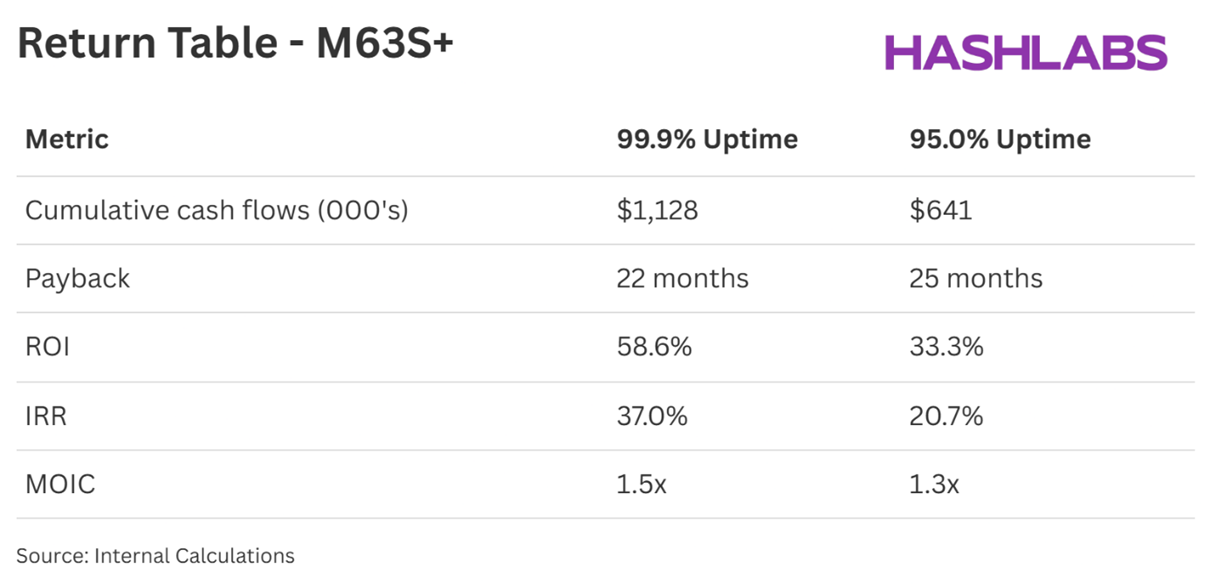Viewport: 1210px width, 584px height.
Task: Click the 58.6% ROI value
Action: [x=654, y=347]
